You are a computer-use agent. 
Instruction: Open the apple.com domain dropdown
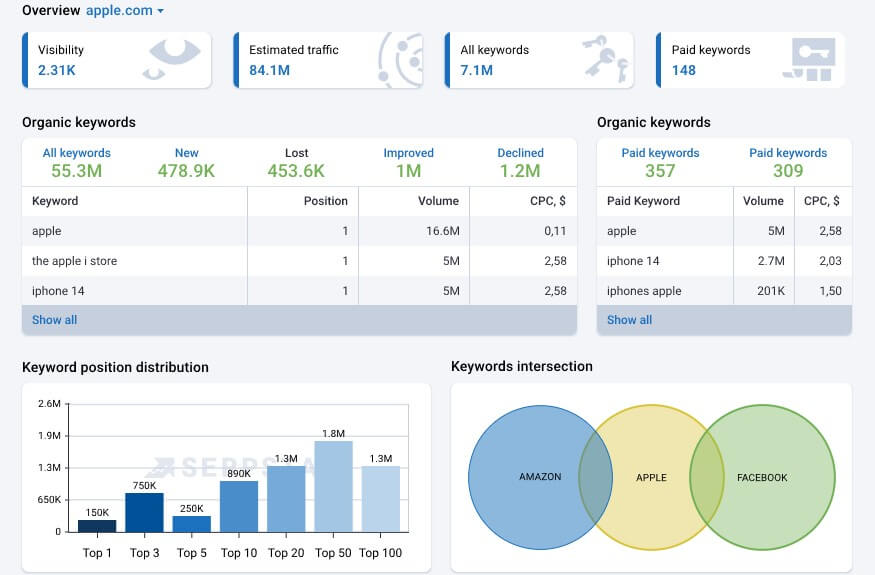pos(125,11)
